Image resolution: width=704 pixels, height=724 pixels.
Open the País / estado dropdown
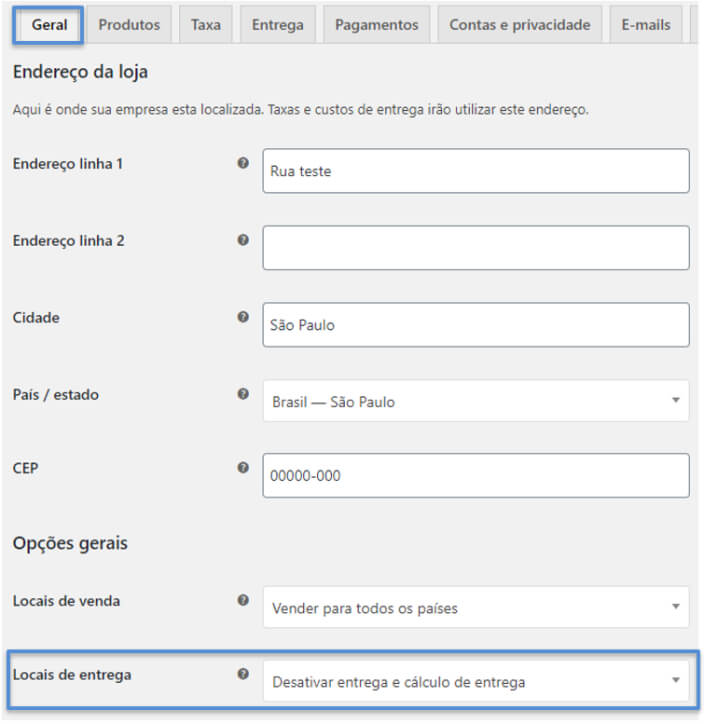coord(475,401)
